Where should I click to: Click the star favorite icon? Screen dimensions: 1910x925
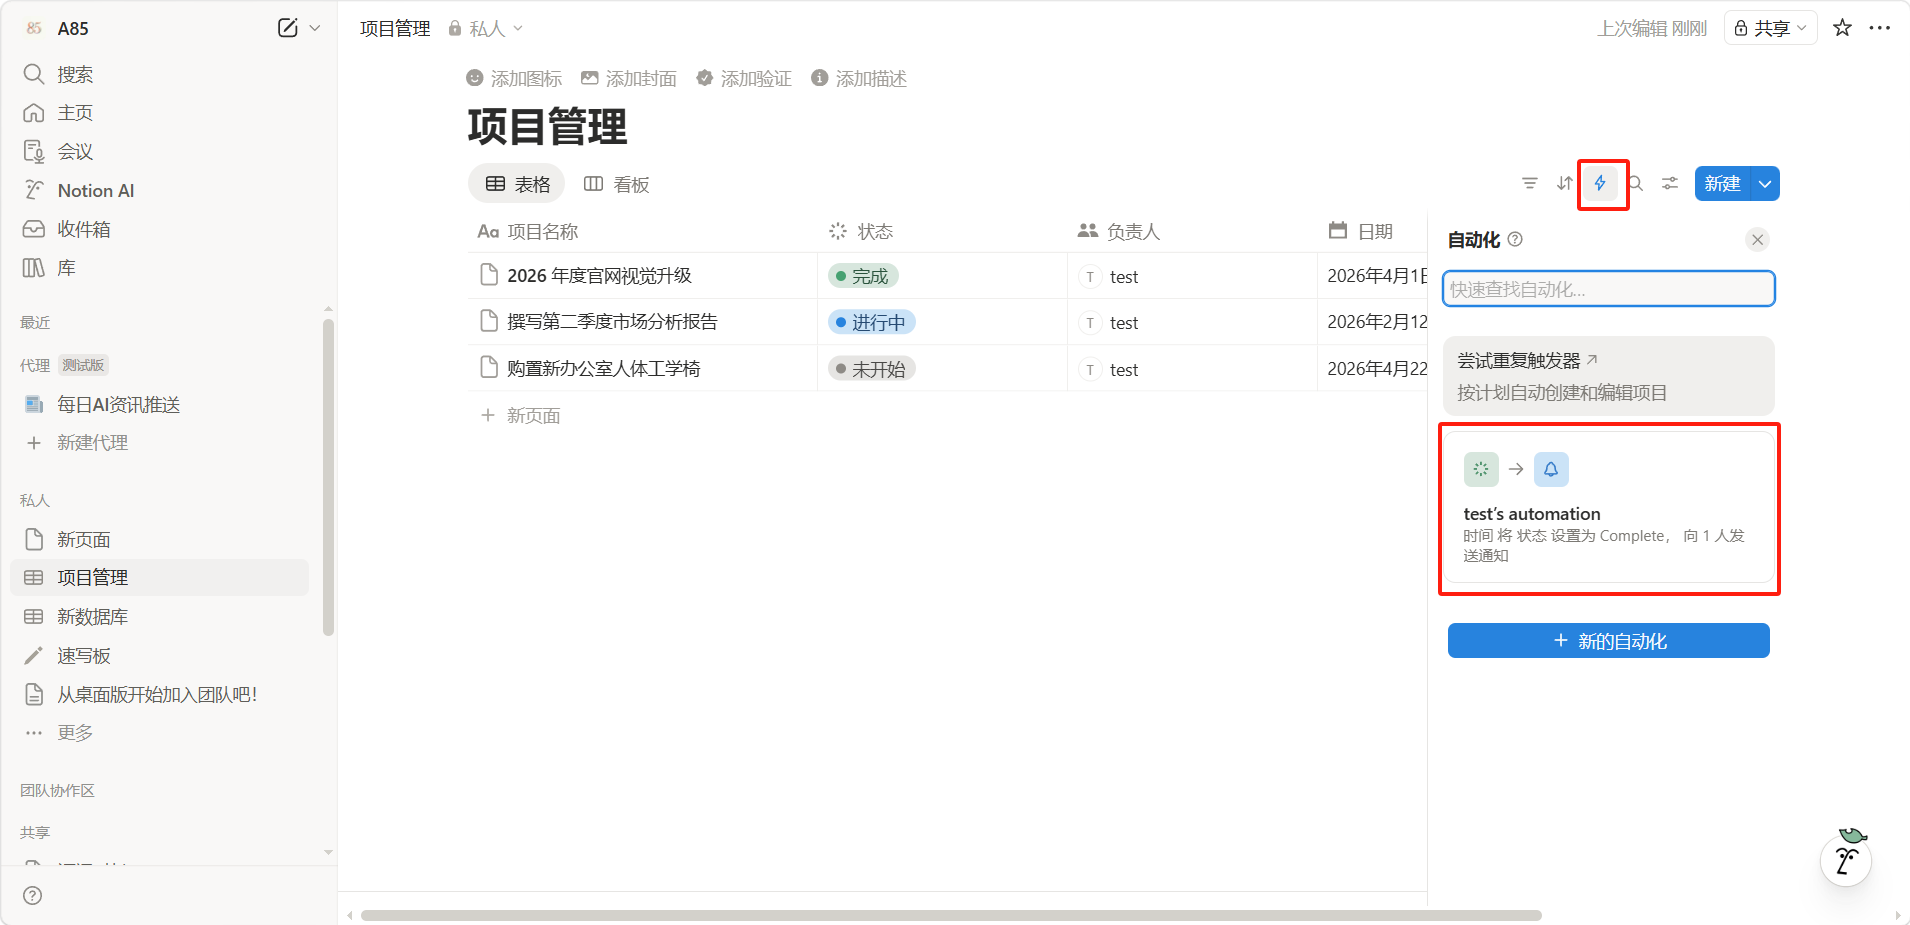(1842, 28)
